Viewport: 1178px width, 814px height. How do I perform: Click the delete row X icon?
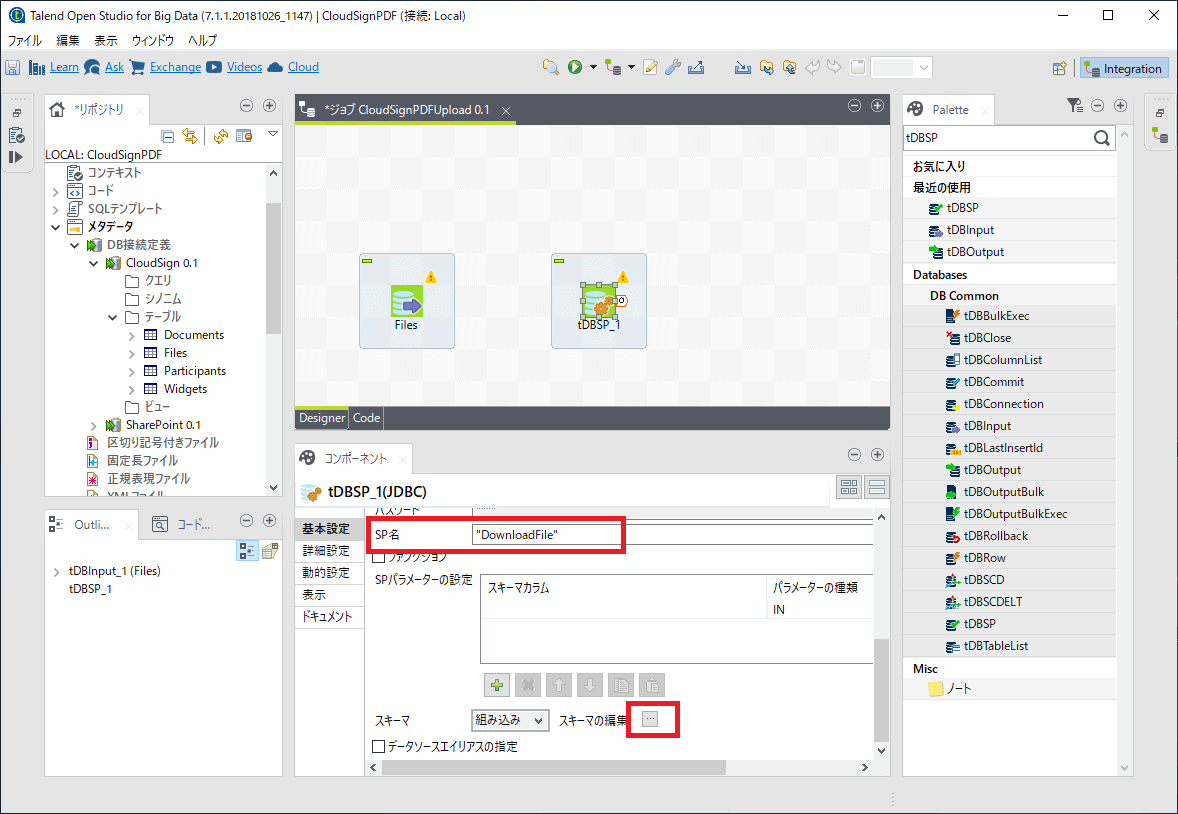528,685
